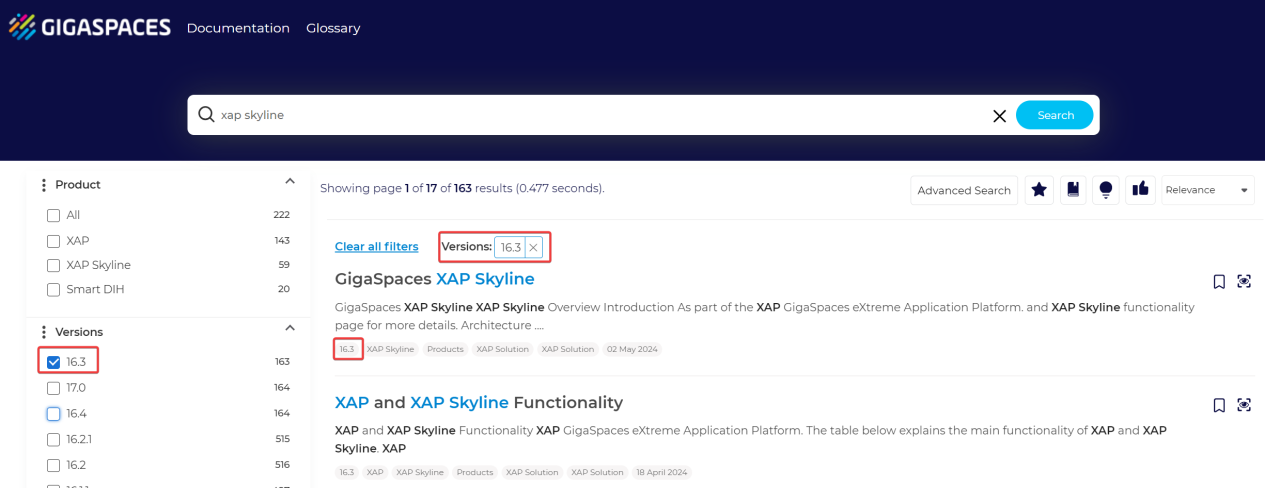Click the 16.3 tag under GigaSpaces XAP Skyline
The image size is (1265, 488).
click(x=347, y=349)
